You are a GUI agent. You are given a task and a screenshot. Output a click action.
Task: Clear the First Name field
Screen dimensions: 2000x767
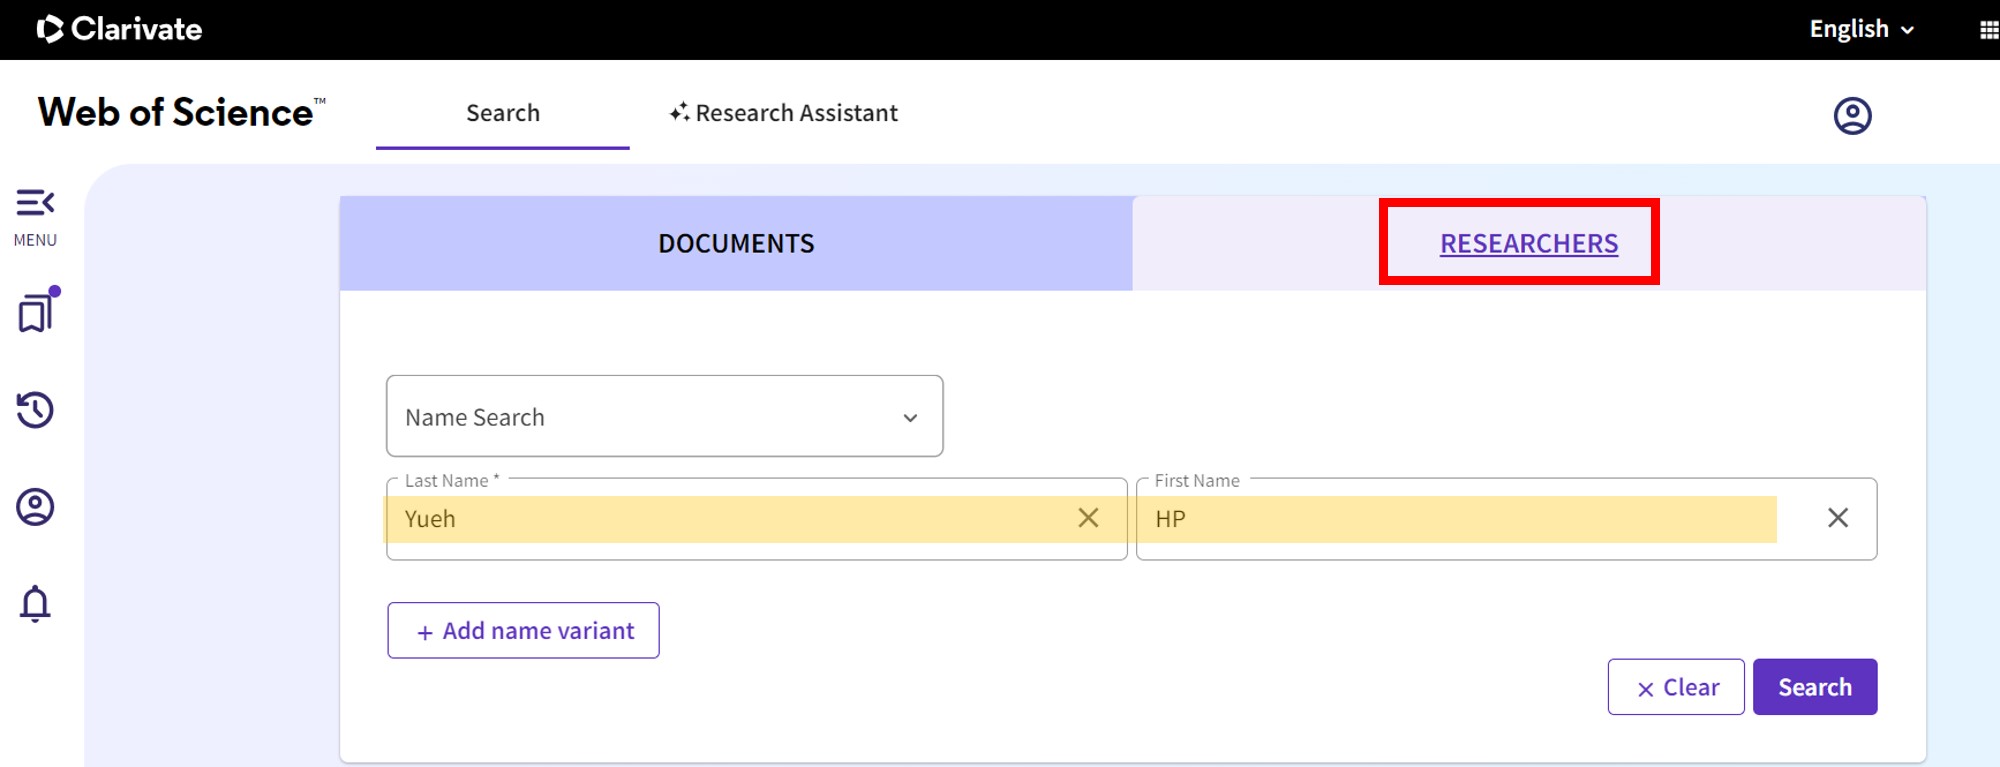tap(1838, 518)
